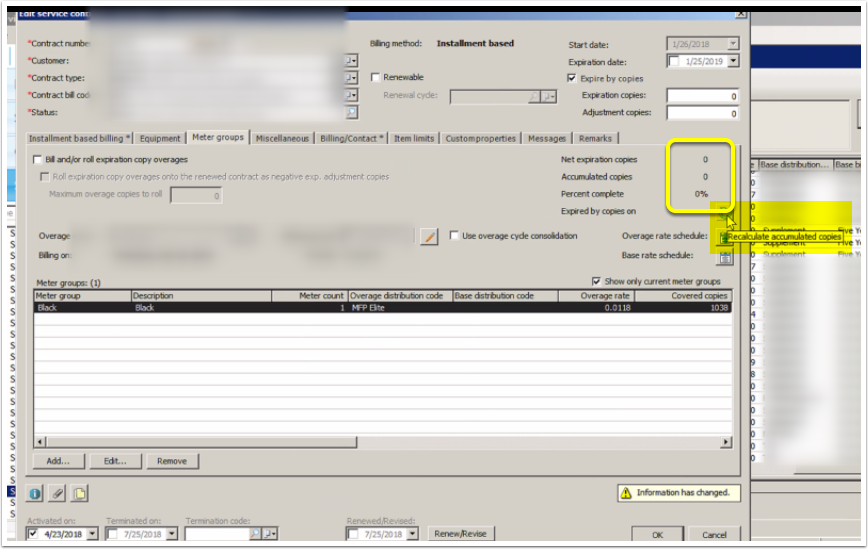The image size is (868, 549).
Task: Select the Black meter group row
Action: (383, 308)
